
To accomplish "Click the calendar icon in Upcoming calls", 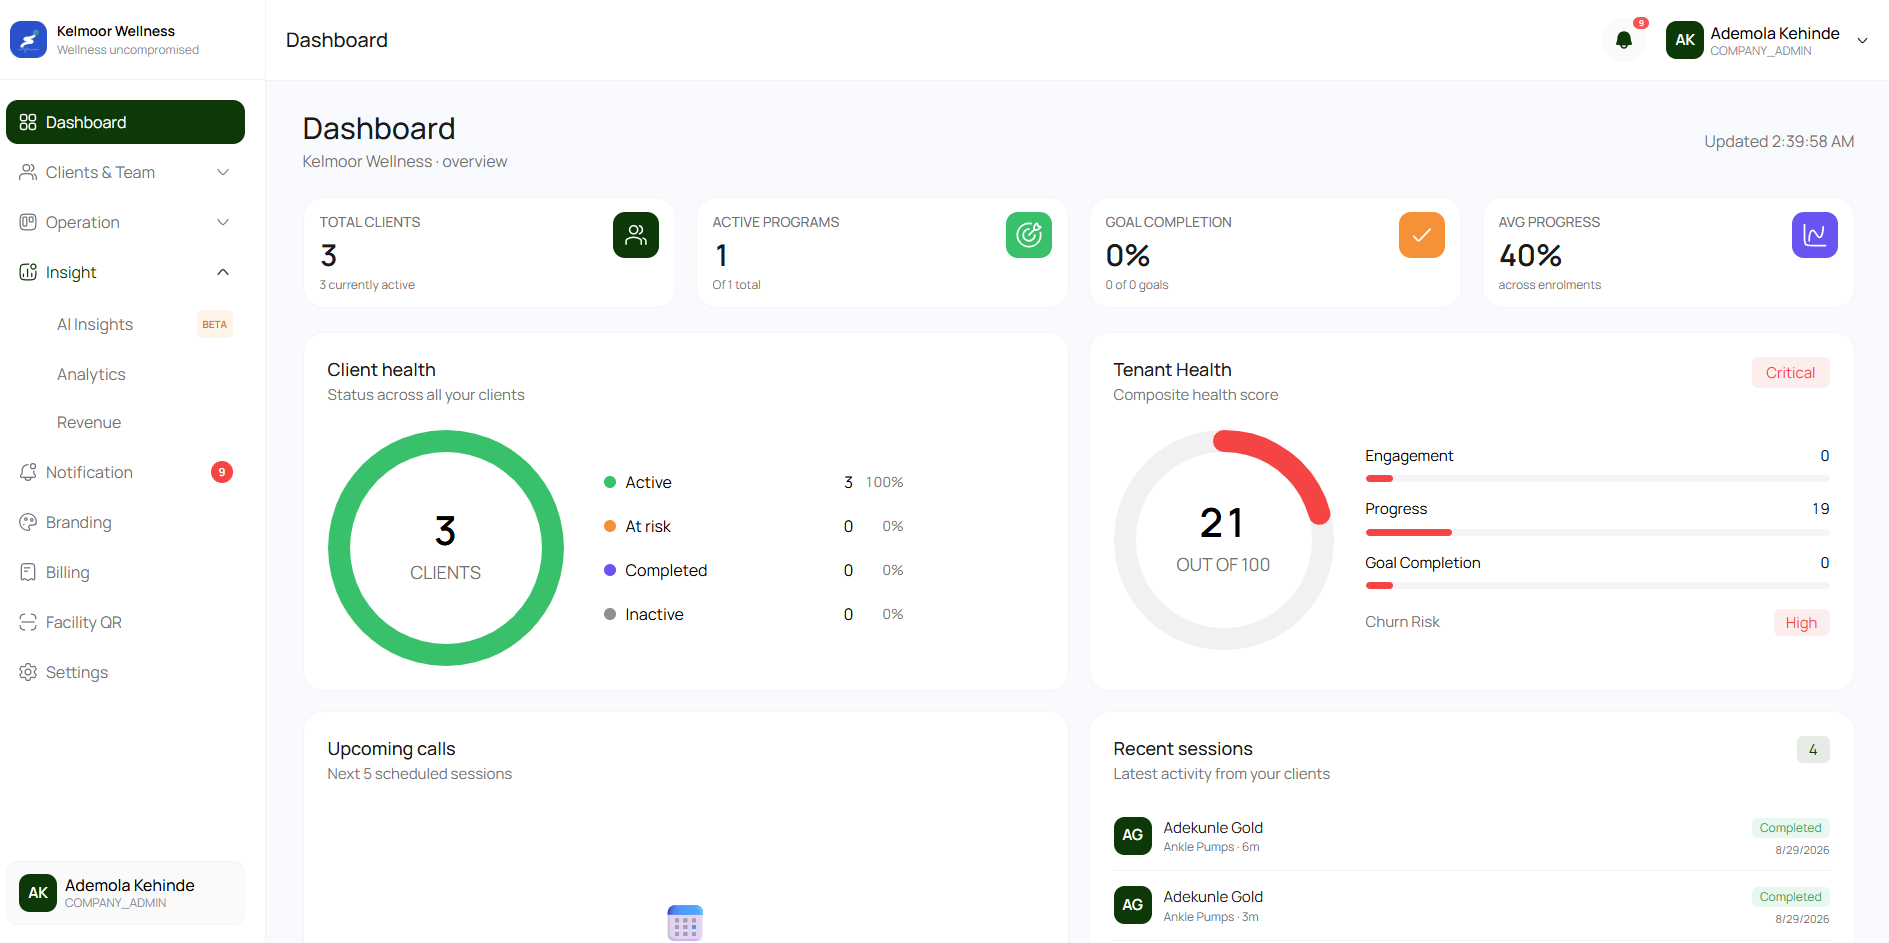I will click(x=685, y=923).
